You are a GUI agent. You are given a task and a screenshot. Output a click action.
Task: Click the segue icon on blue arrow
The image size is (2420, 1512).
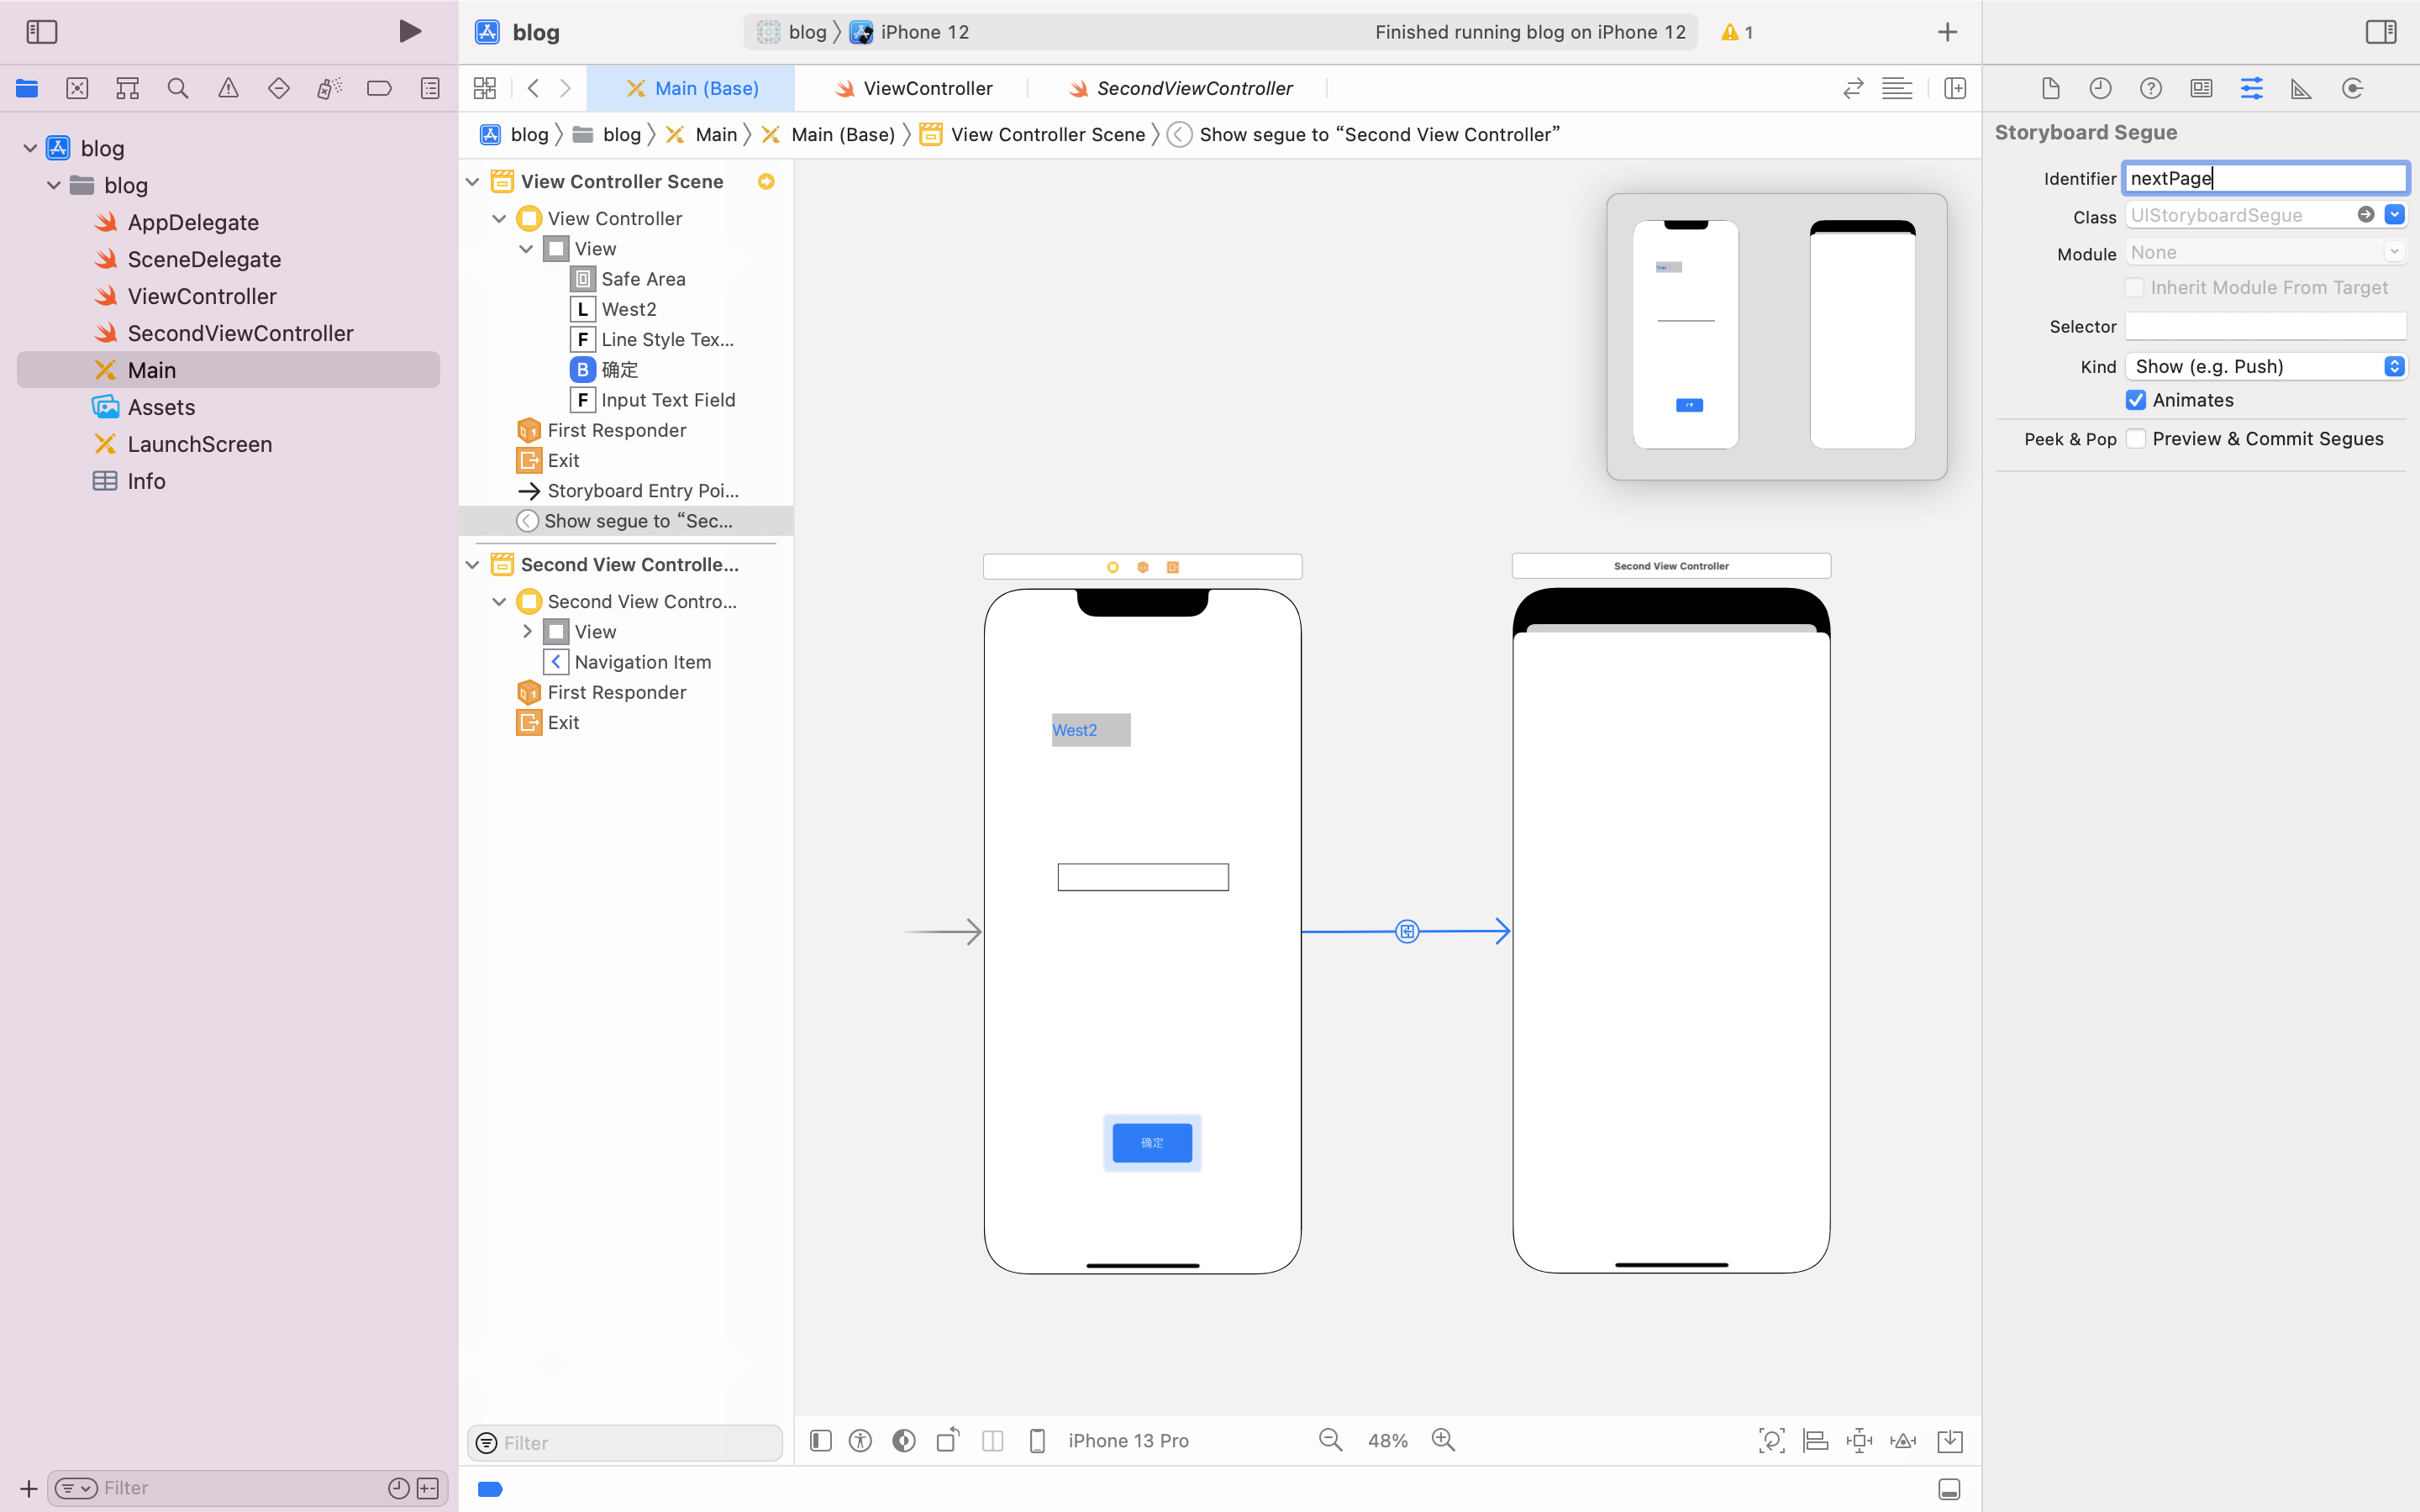pos(1407,931)
